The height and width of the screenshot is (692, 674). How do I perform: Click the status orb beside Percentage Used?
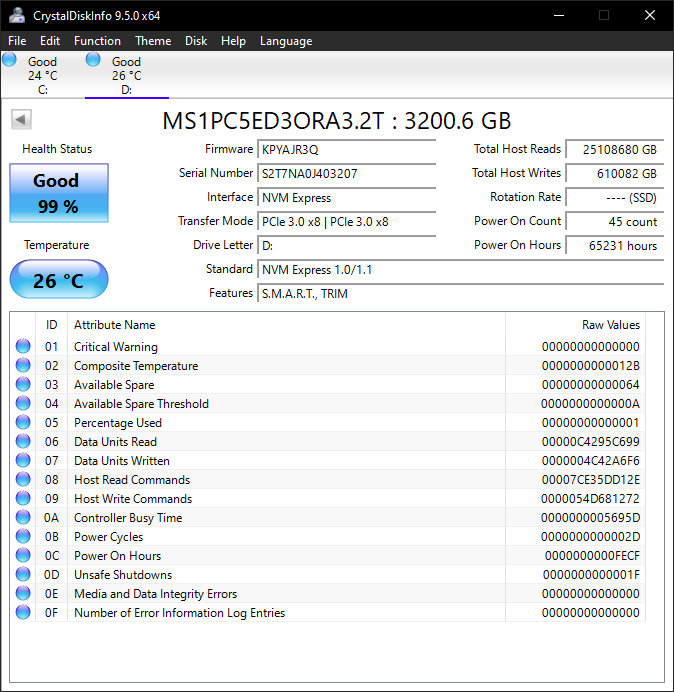point(23,423)
